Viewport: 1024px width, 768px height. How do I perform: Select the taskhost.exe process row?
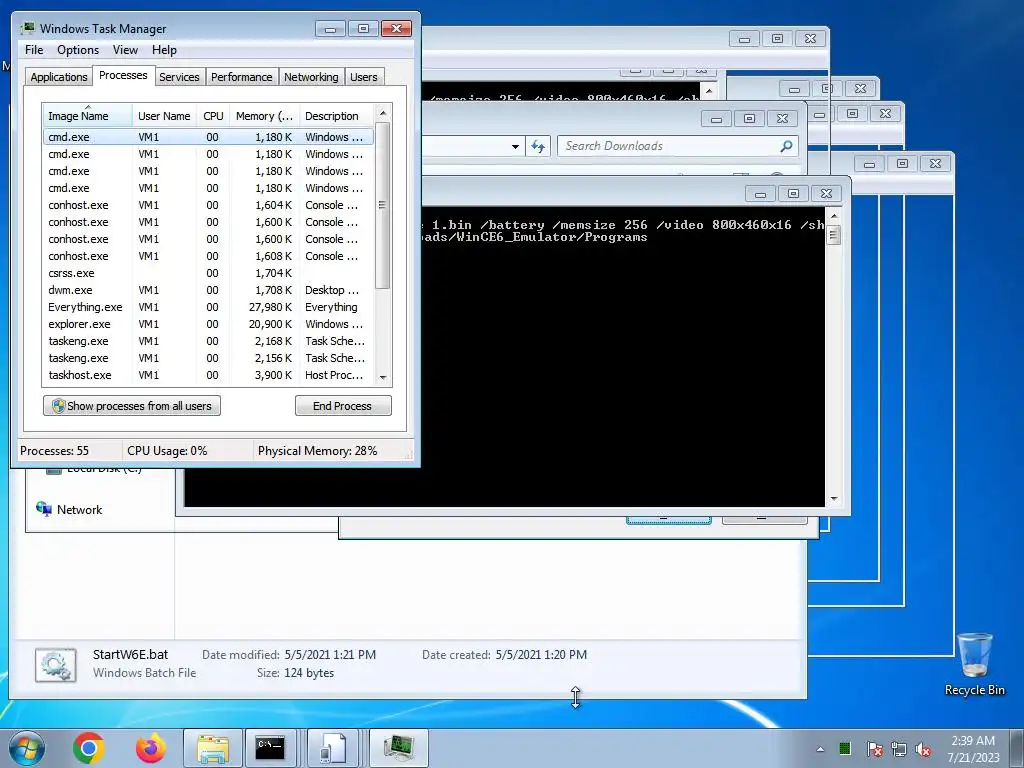point(208,375)
